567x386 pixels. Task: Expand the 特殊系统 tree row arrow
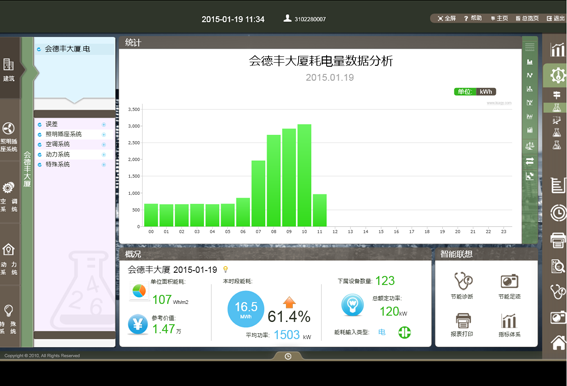(x=104, y=165)
